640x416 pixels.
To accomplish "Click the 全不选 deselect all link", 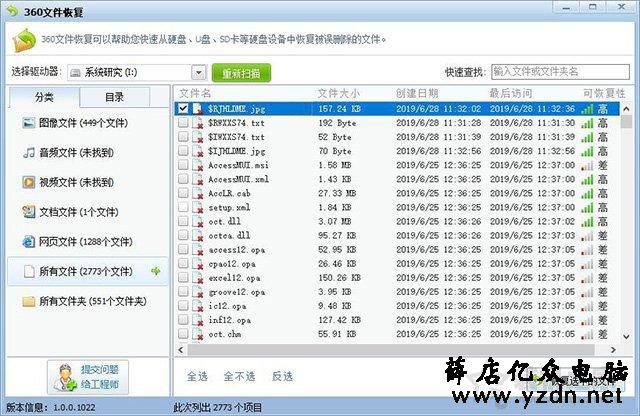I will pos(240,376).
